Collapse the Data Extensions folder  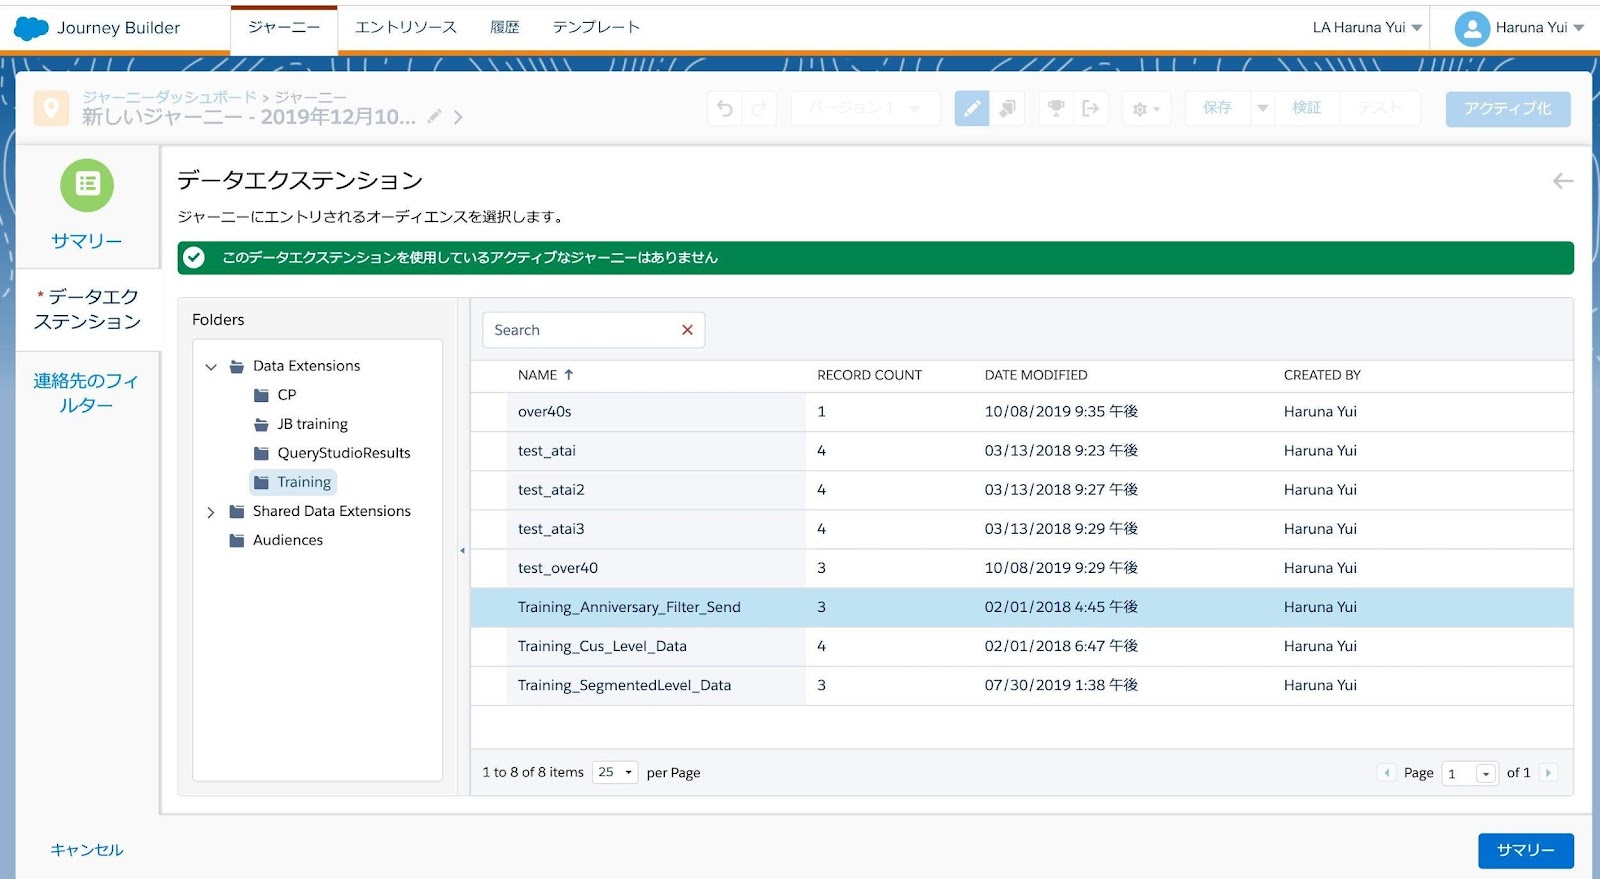(211, 367)
